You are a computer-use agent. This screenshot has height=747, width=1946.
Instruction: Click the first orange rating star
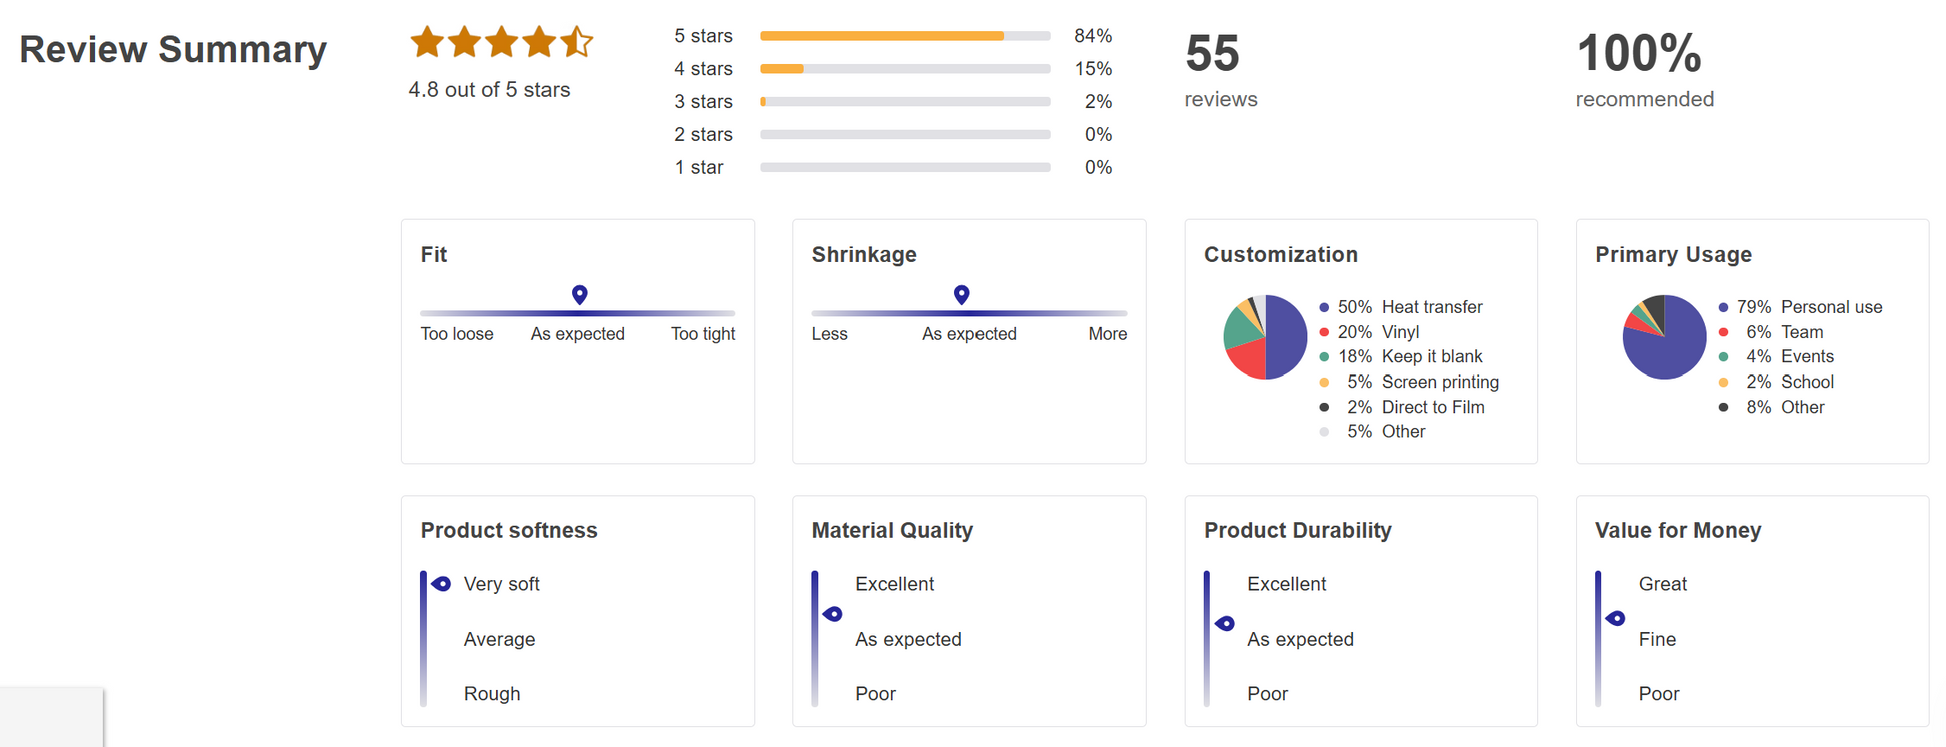[427, 42]
